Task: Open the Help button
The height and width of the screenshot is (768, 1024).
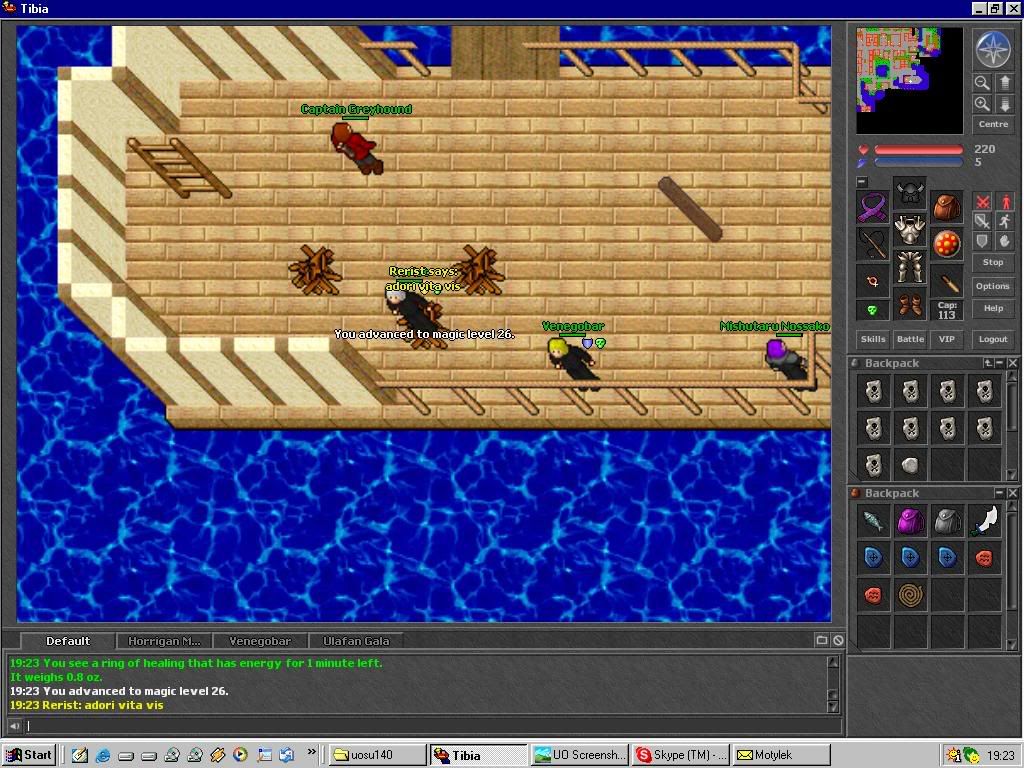Action: coord(993,308)
